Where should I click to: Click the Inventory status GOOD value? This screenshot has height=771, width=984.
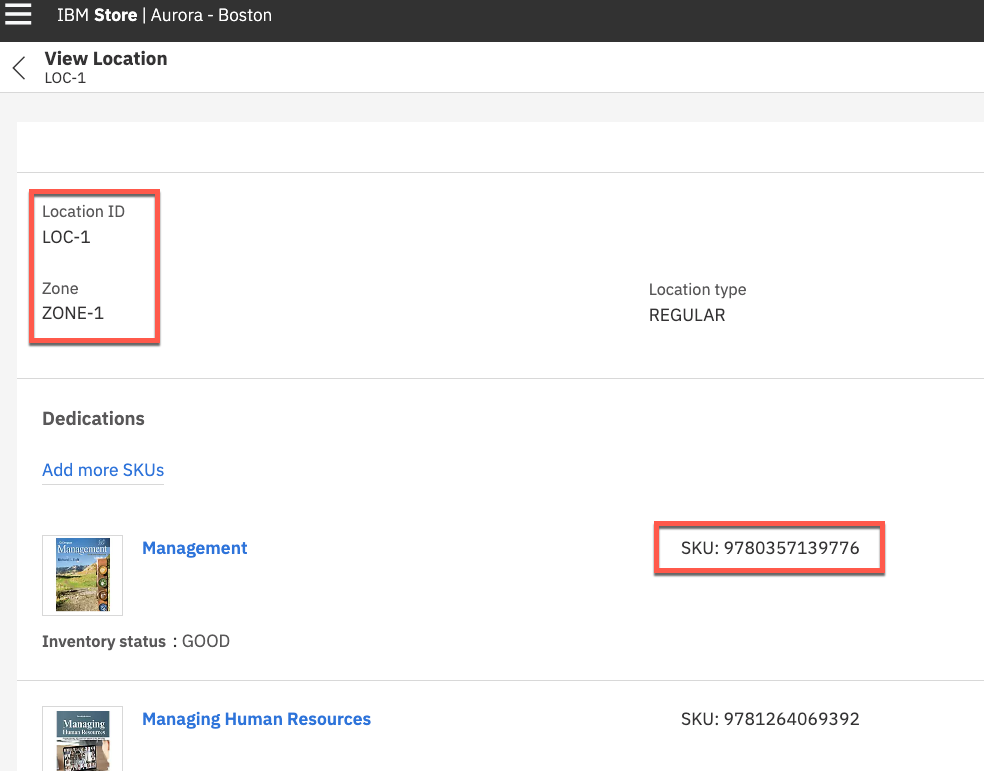click(206, 641)
